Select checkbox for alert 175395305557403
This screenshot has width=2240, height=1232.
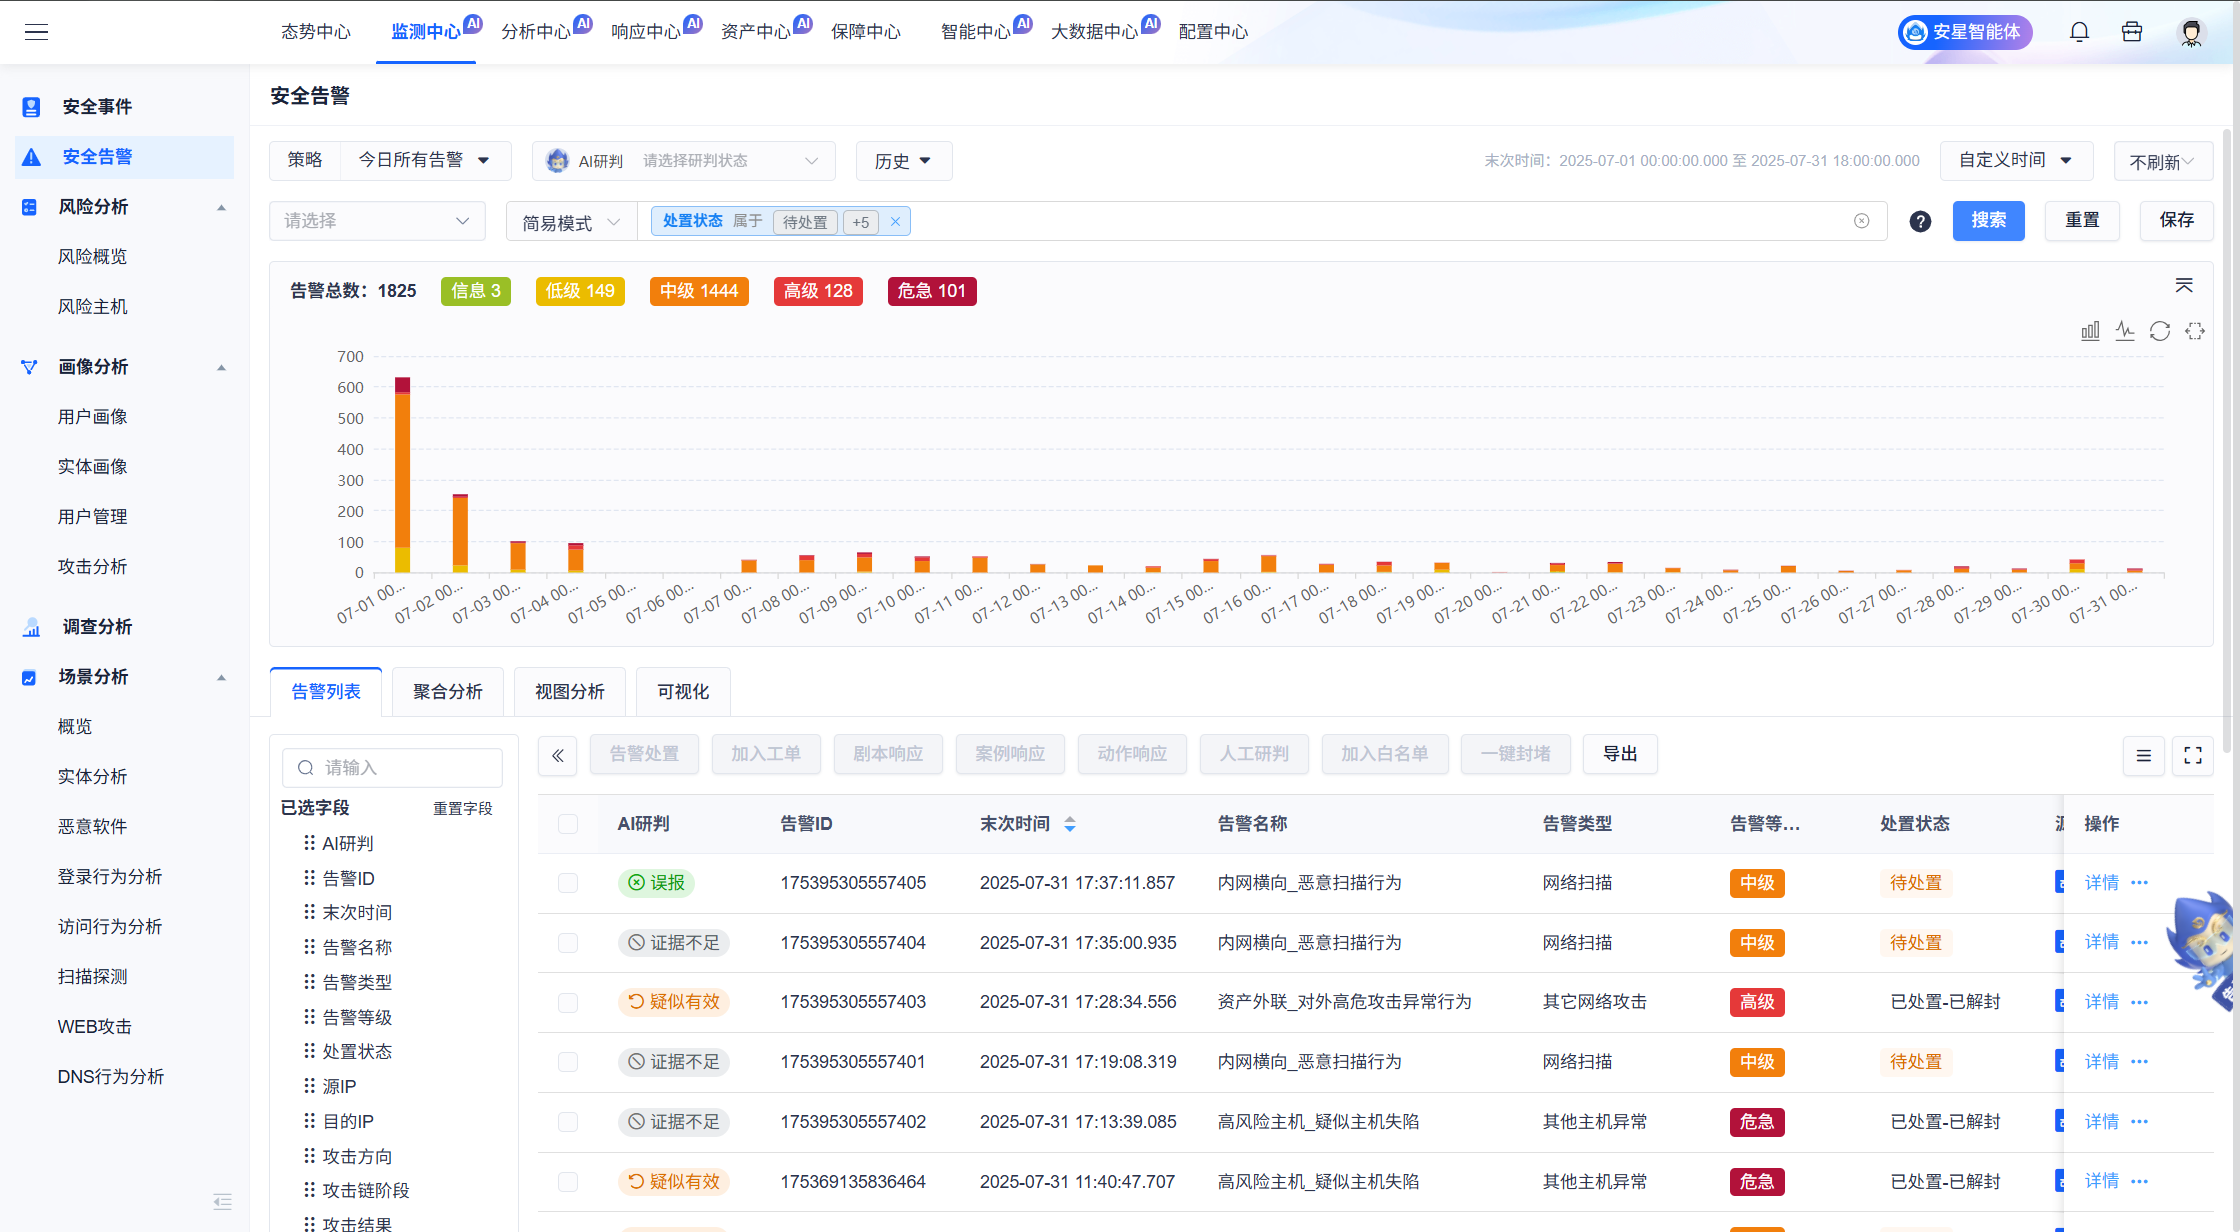(x=568, y=1002)
